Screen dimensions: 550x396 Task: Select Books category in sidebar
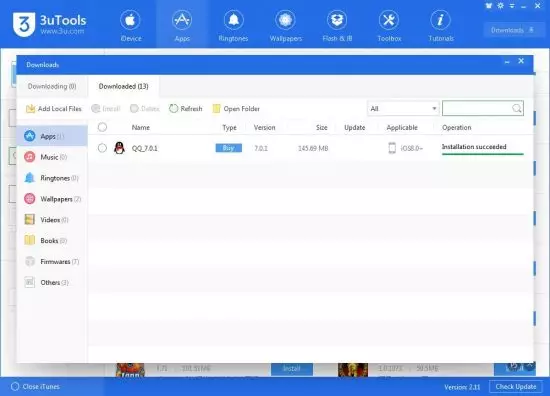pos(52,241)
